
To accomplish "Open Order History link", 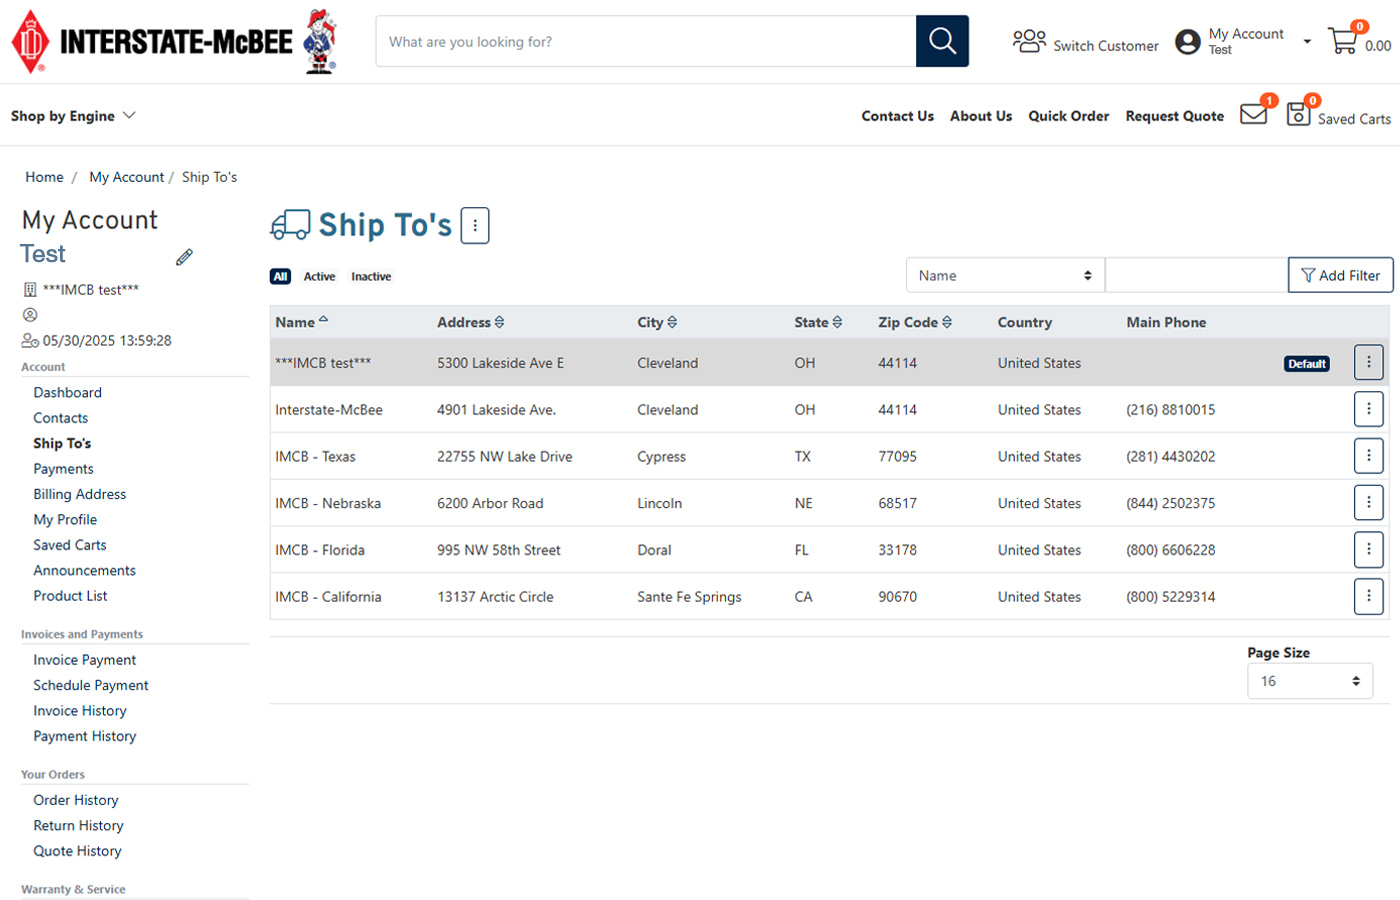I will [x=75, y=800].
